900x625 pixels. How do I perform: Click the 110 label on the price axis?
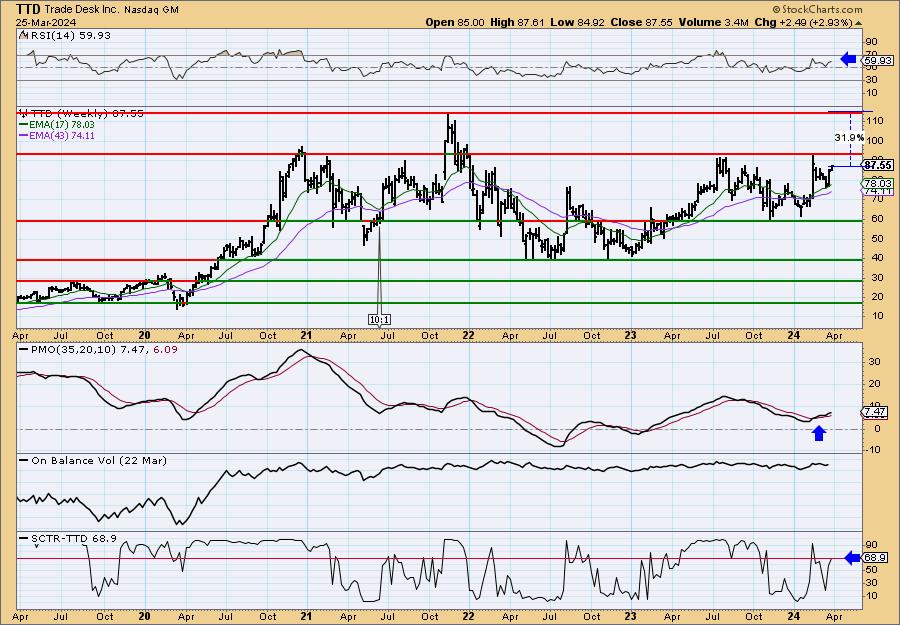874,121
